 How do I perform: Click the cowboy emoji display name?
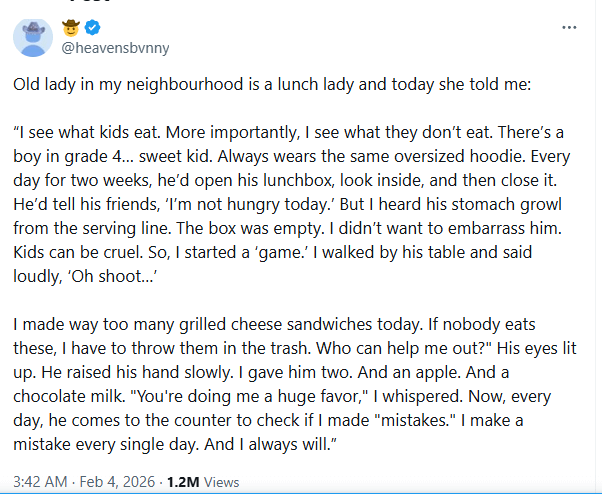click(x=70, y=26)
